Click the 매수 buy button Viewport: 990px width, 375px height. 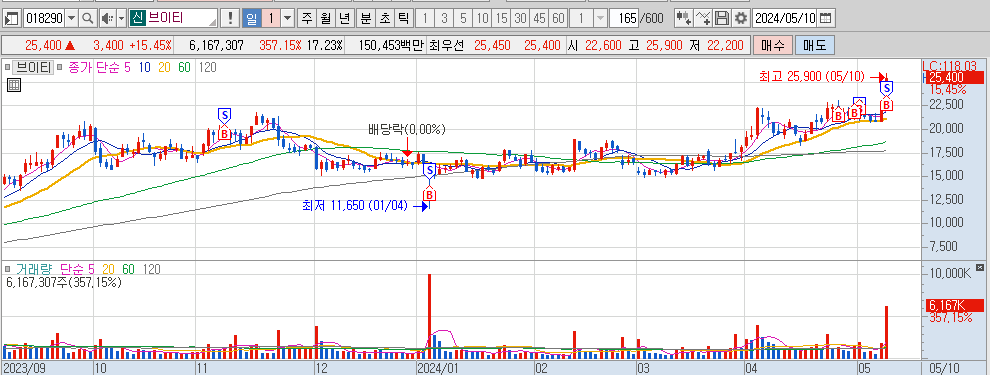772,45
